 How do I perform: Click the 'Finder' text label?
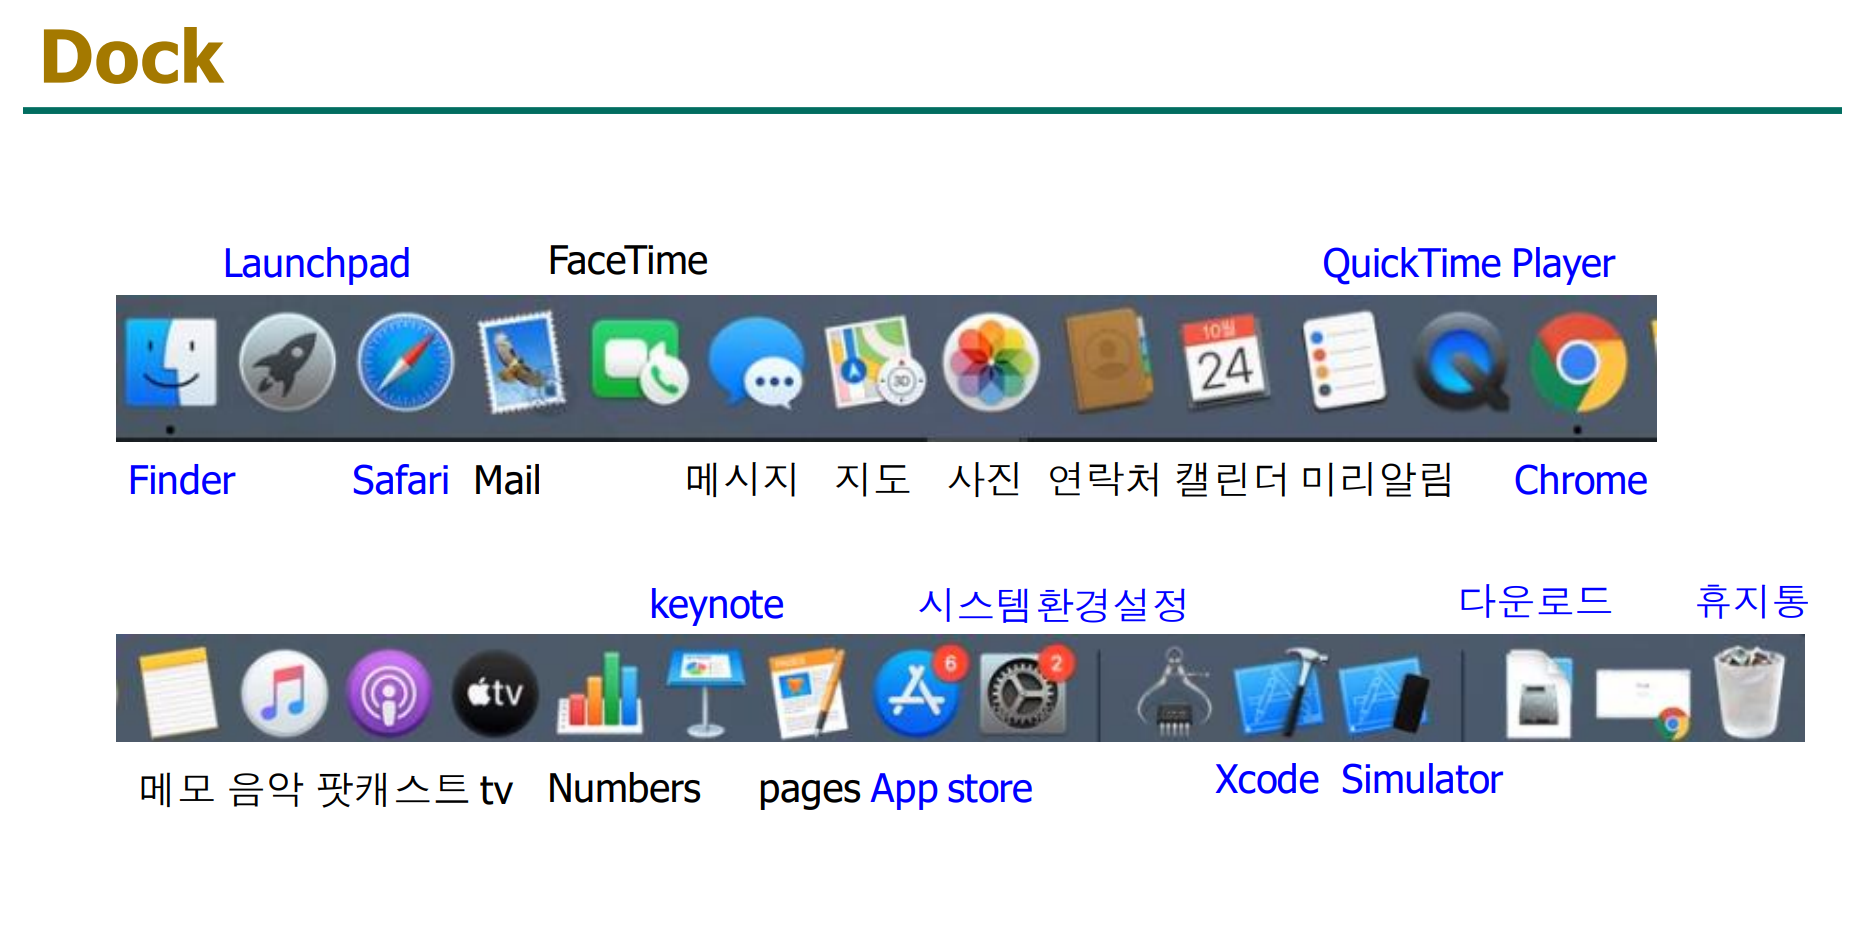click(x=181, y=480)
